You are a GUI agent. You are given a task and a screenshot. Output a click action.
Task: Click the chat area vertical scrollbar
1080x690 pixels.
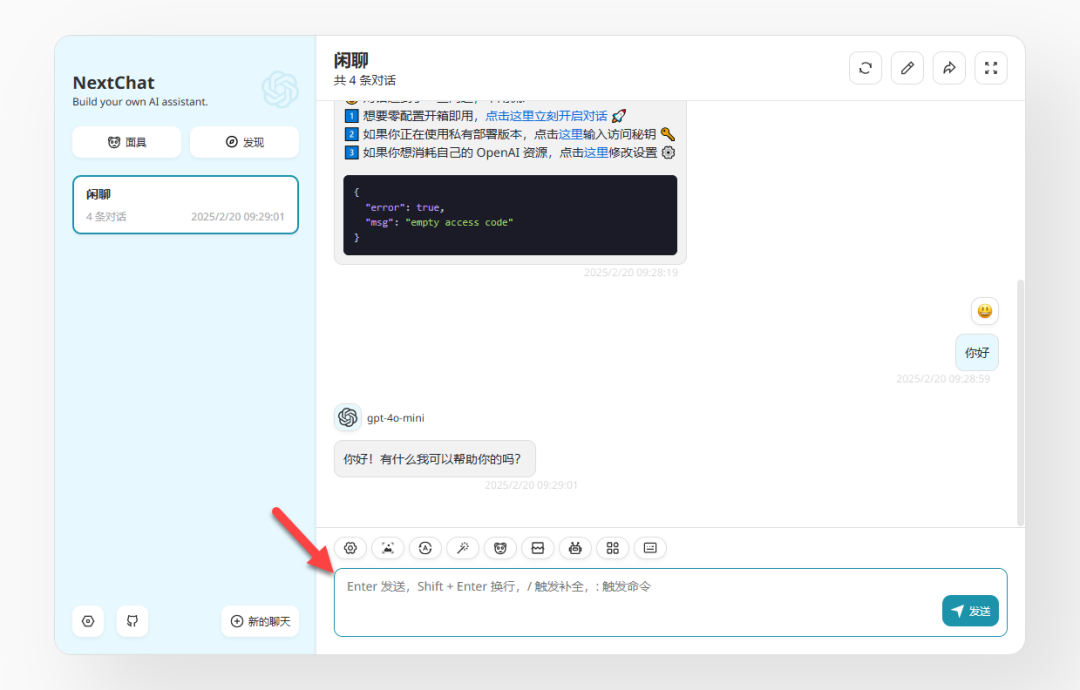click(x=1020, y=402)
